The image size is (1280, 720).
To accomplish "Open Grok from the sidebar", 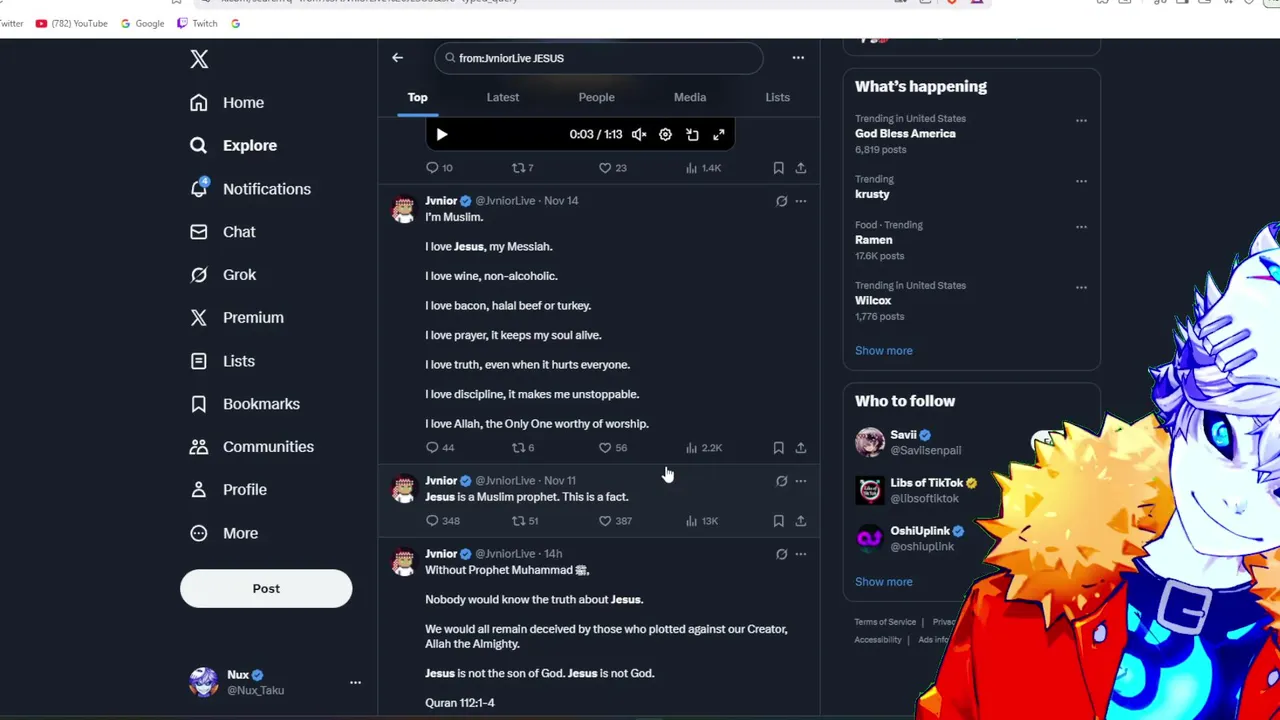I will (222, 274).
